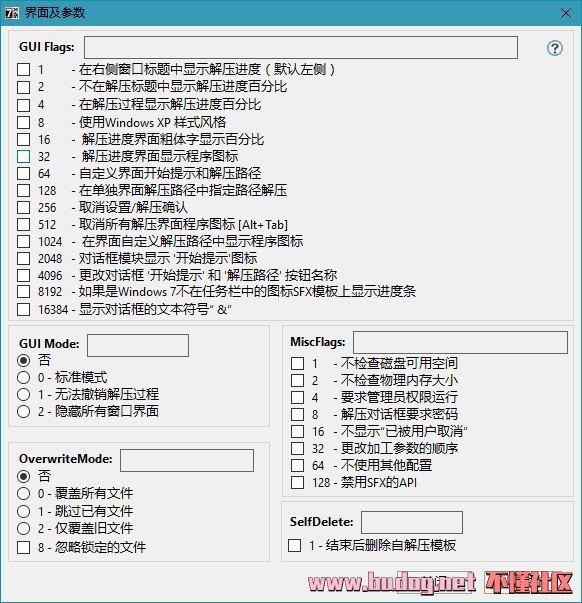
Task: Focus the MiscFlags text box
Action: pyautogui.click(x=460, y=342)
